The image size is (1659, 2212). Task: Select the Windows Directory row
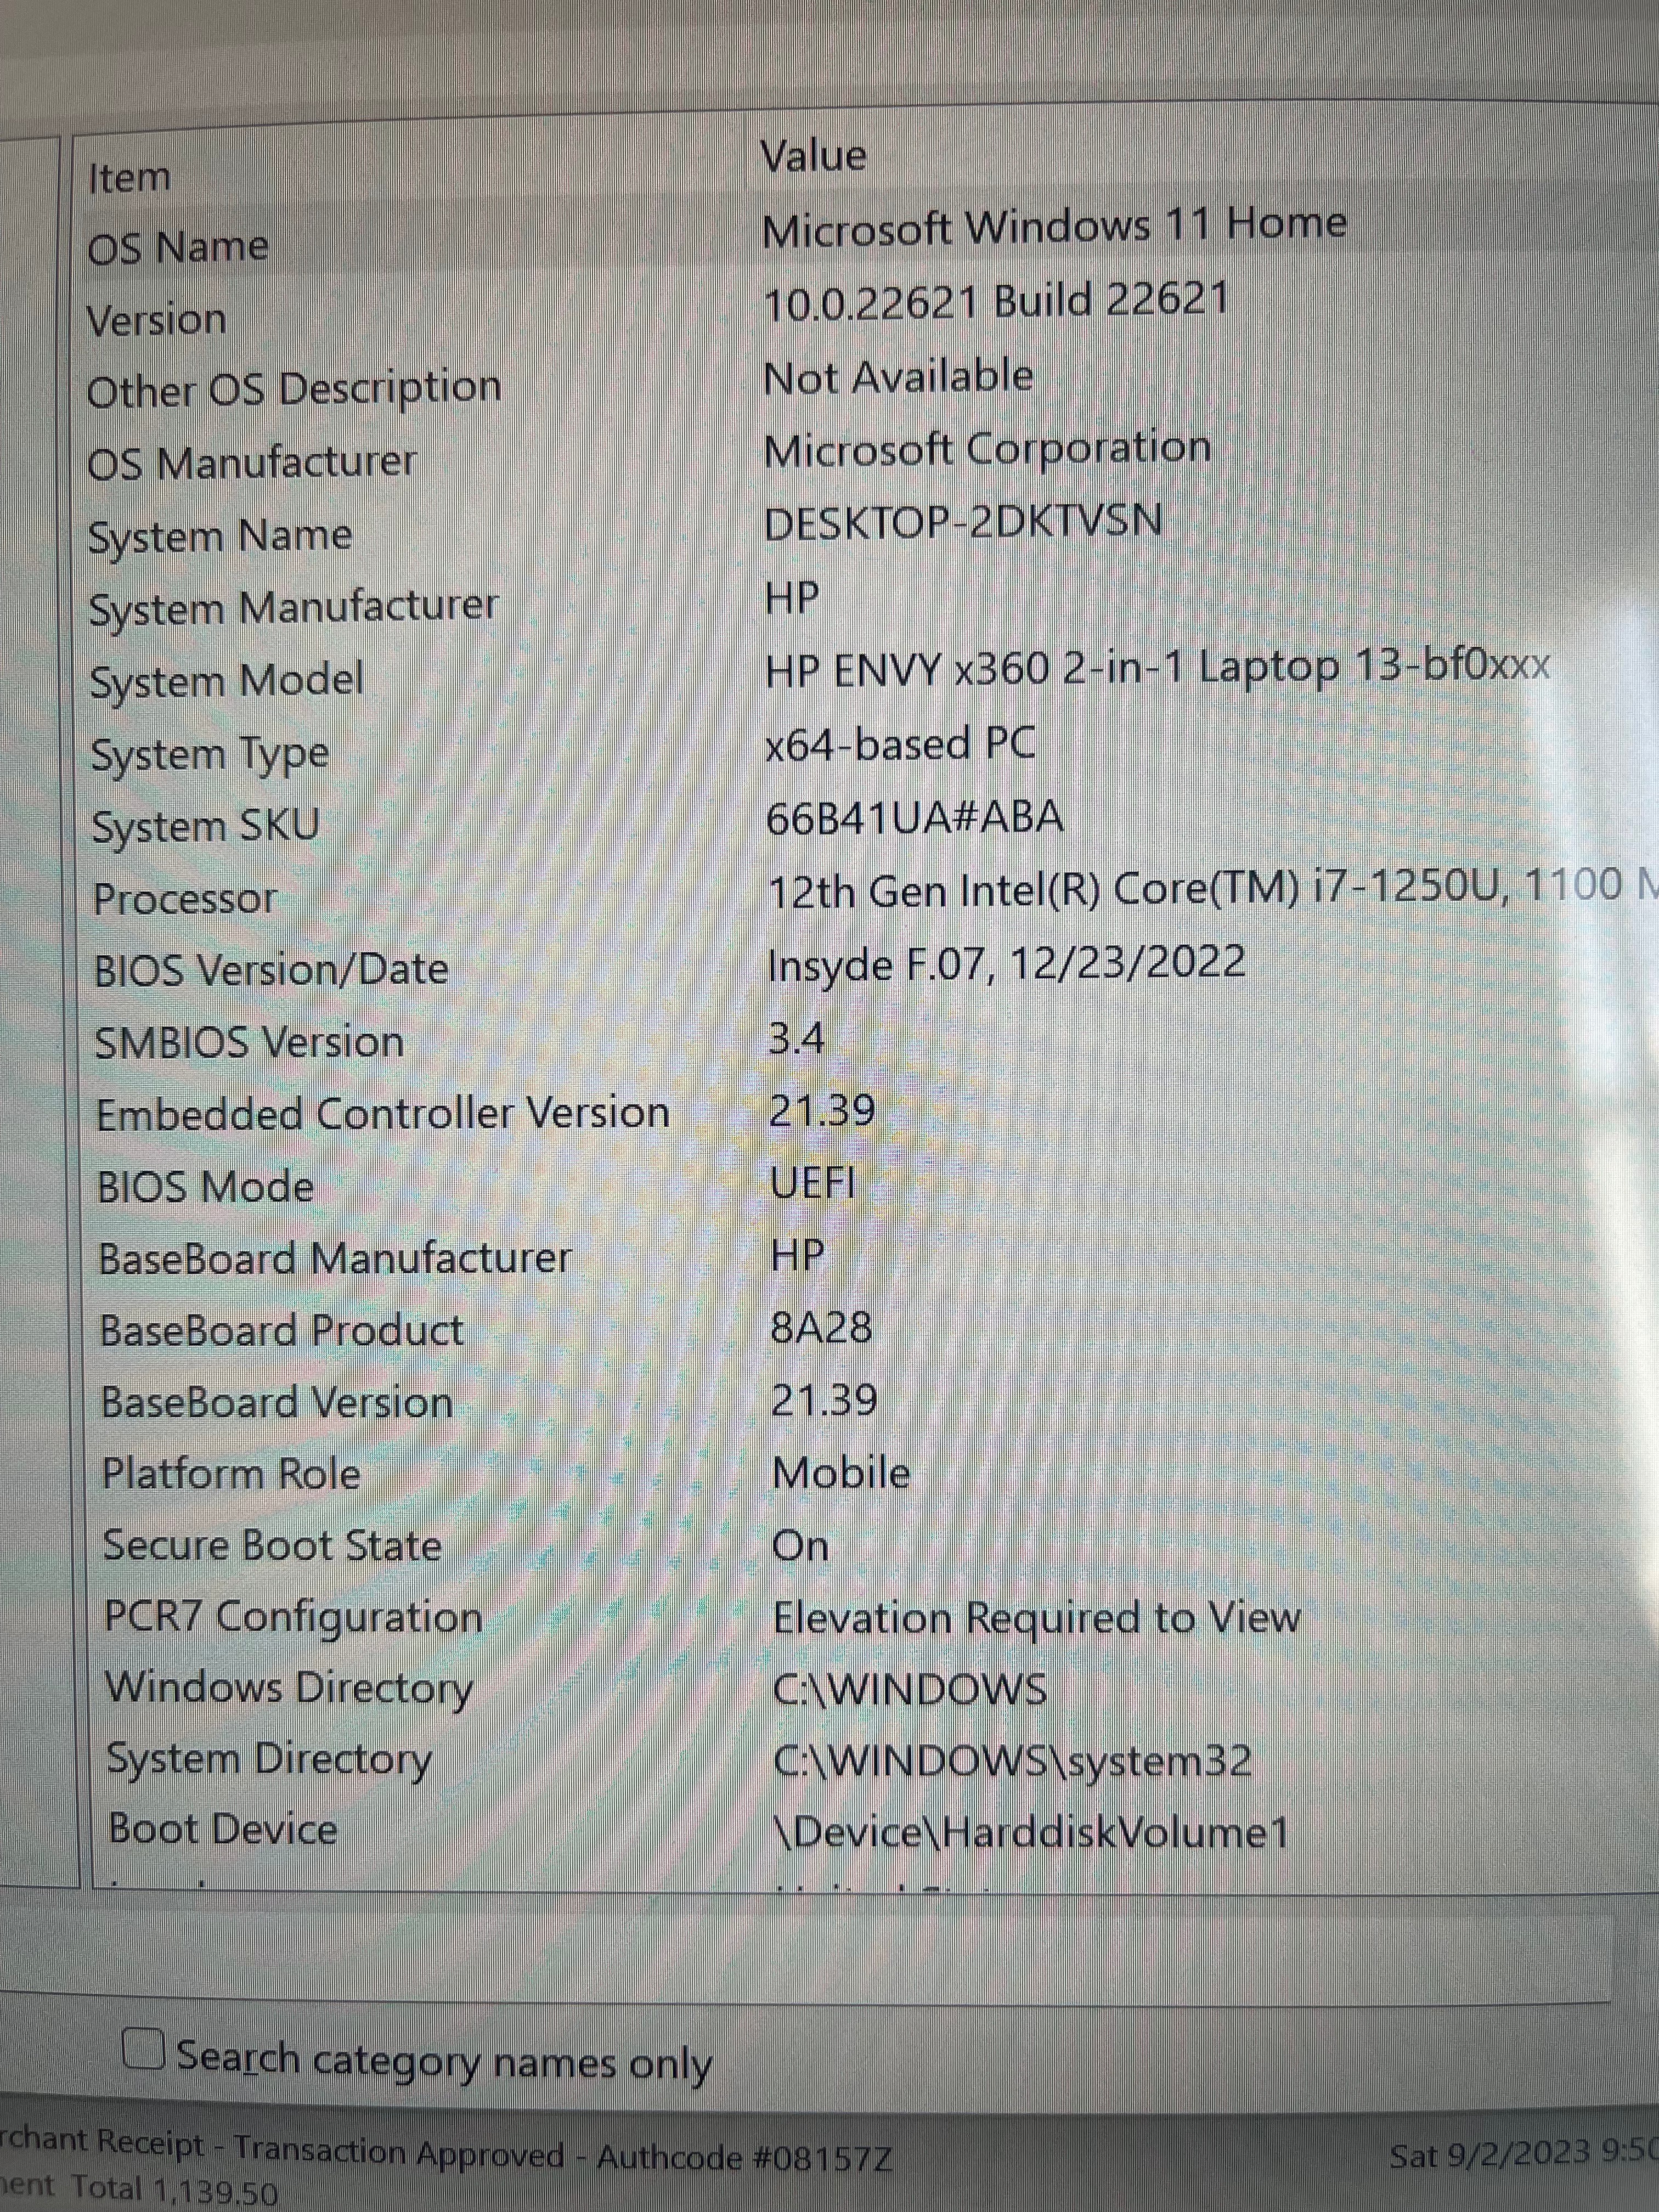289,1688
